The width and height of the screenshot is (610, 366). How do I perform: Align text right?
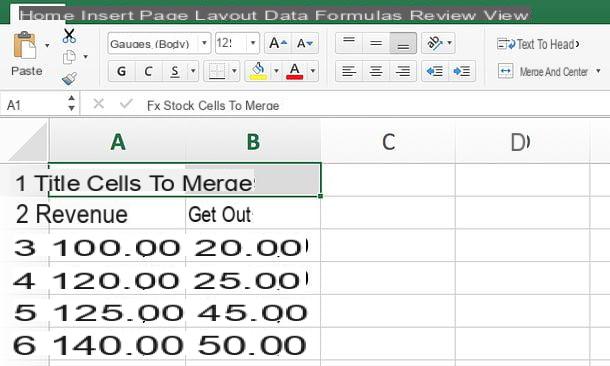click(x=403, y=71)
